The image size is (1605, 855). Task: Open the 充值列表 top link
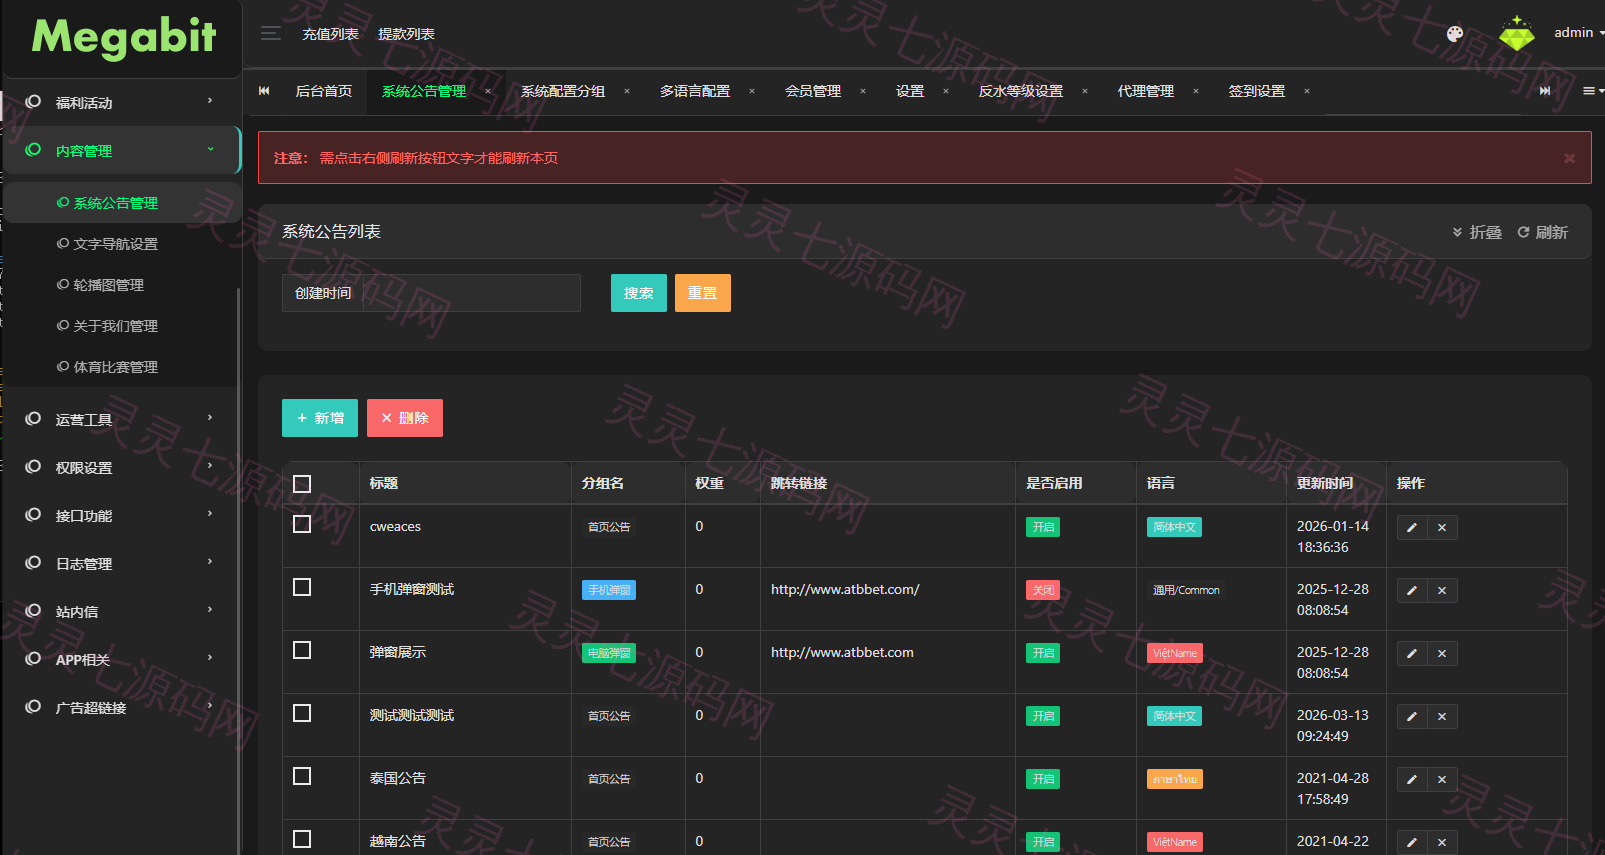(331, 34)
